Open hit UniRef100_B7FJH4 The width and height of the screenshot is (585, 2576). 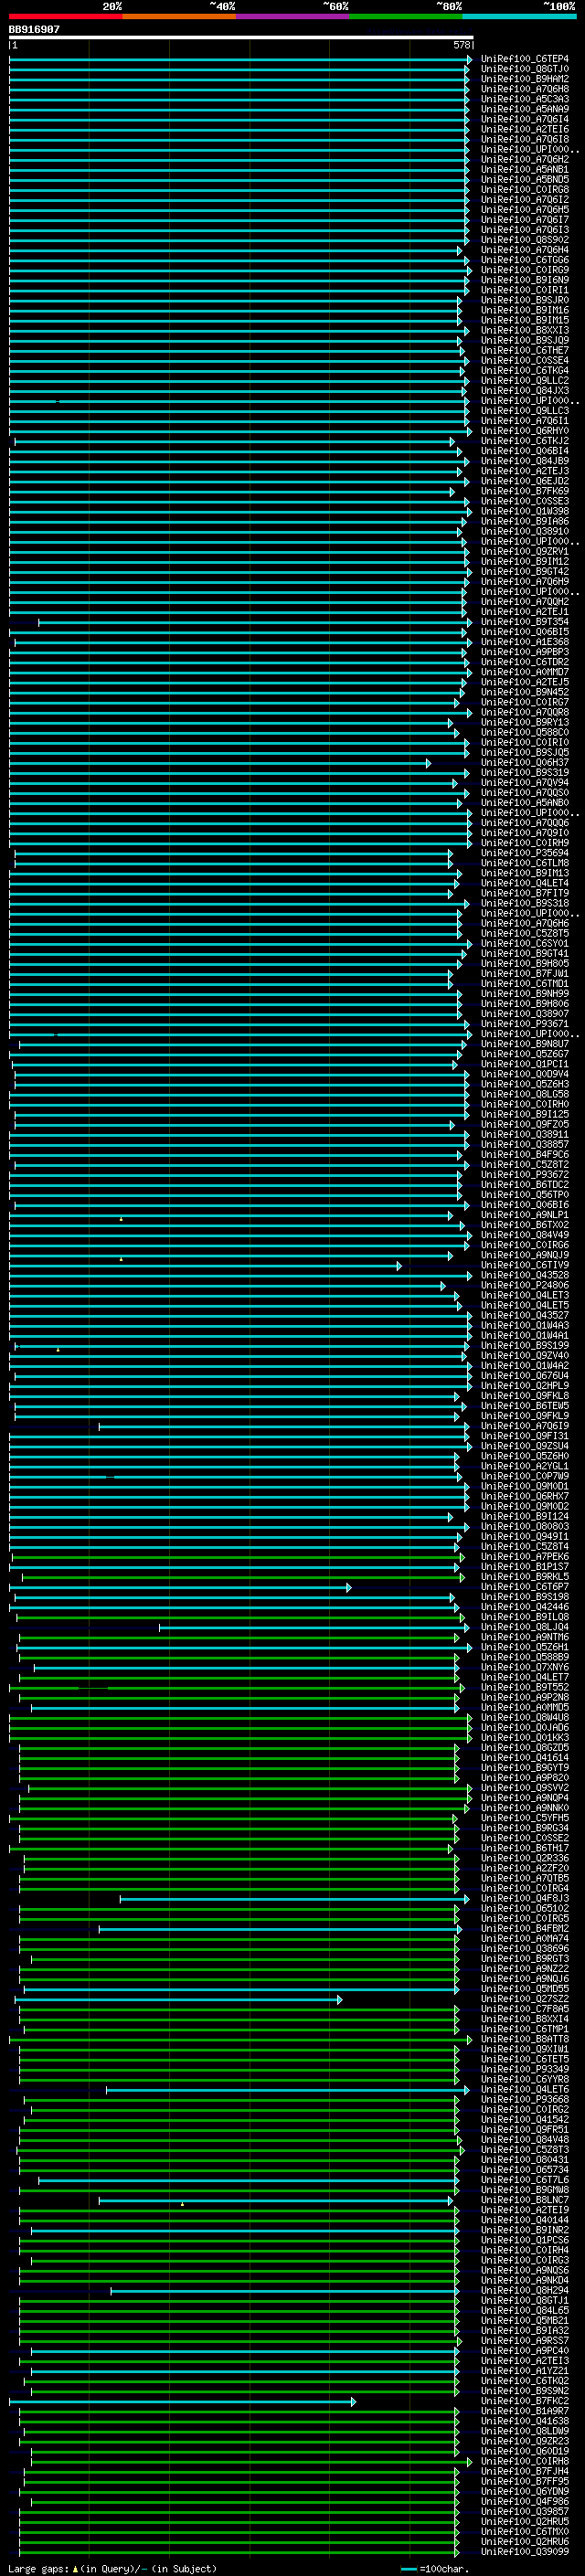524,2472
